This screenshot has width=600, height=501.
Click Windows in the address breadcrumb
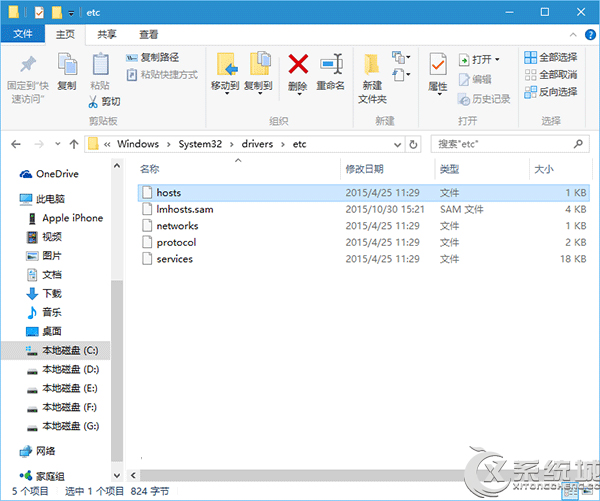(138, 144)
